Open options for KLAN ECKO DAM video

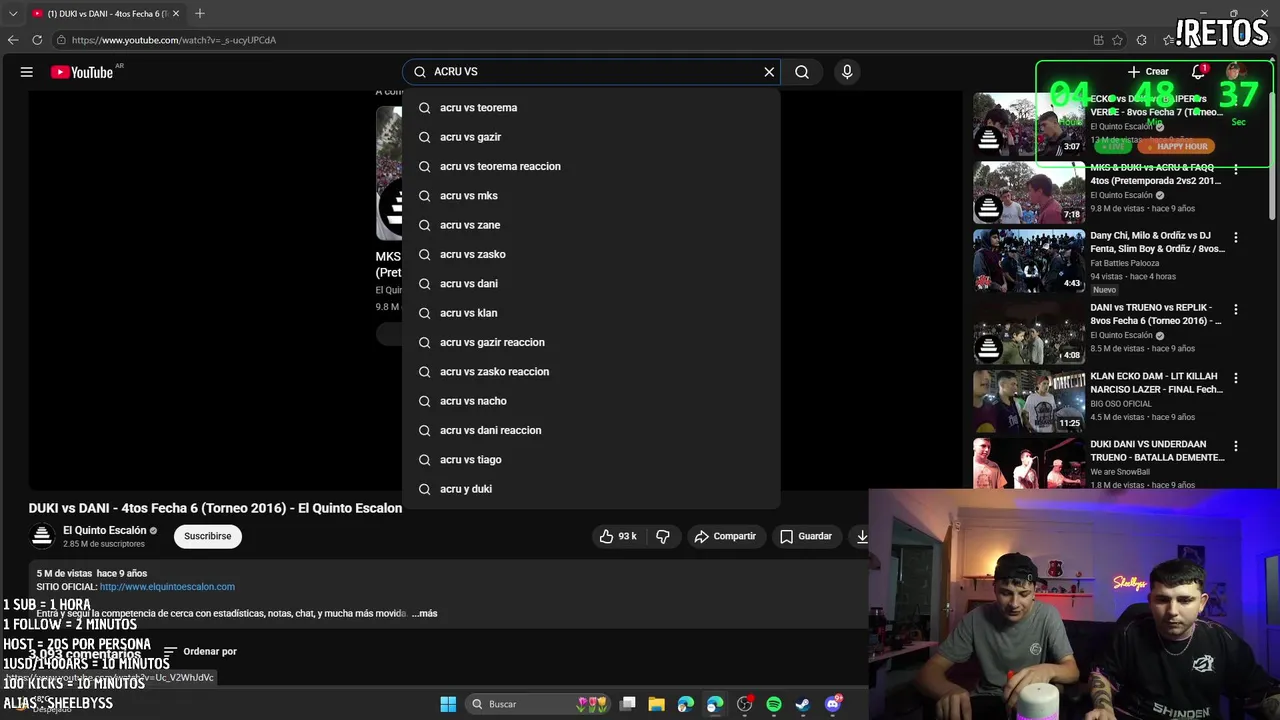[1236, 378]
